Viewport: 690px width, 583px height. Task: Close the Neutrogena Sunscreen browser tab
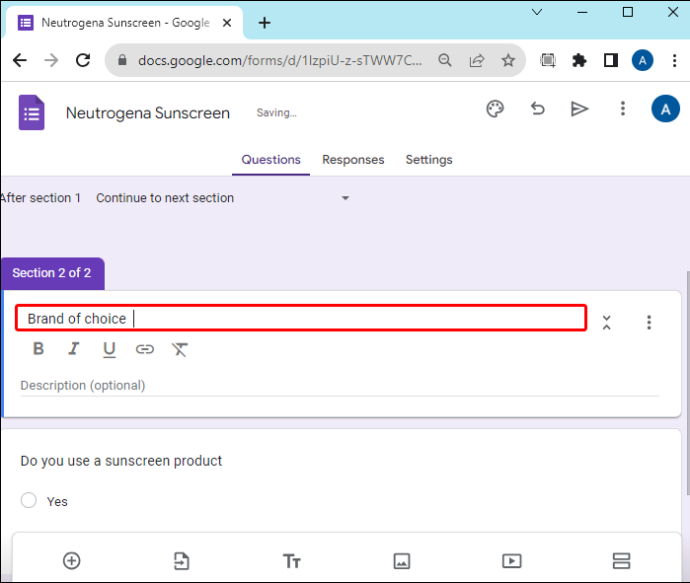pos(227,23)
